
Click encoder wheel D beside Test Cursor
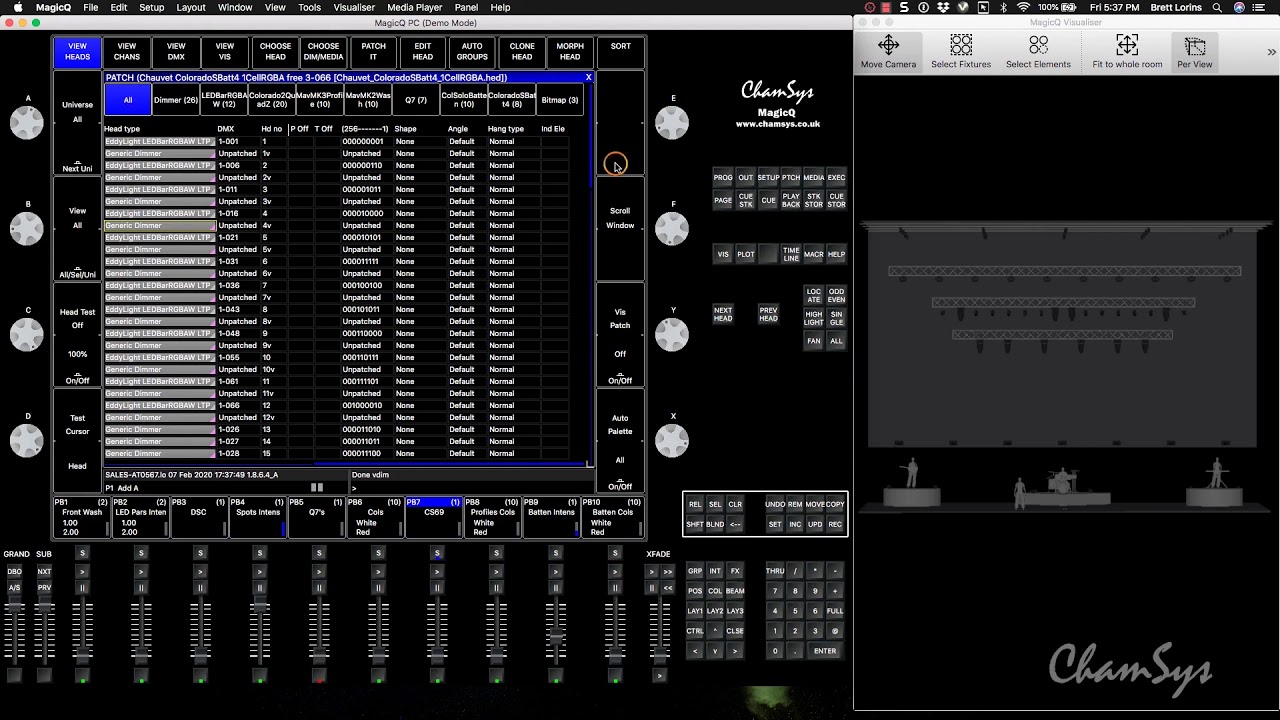coord(27,440)
